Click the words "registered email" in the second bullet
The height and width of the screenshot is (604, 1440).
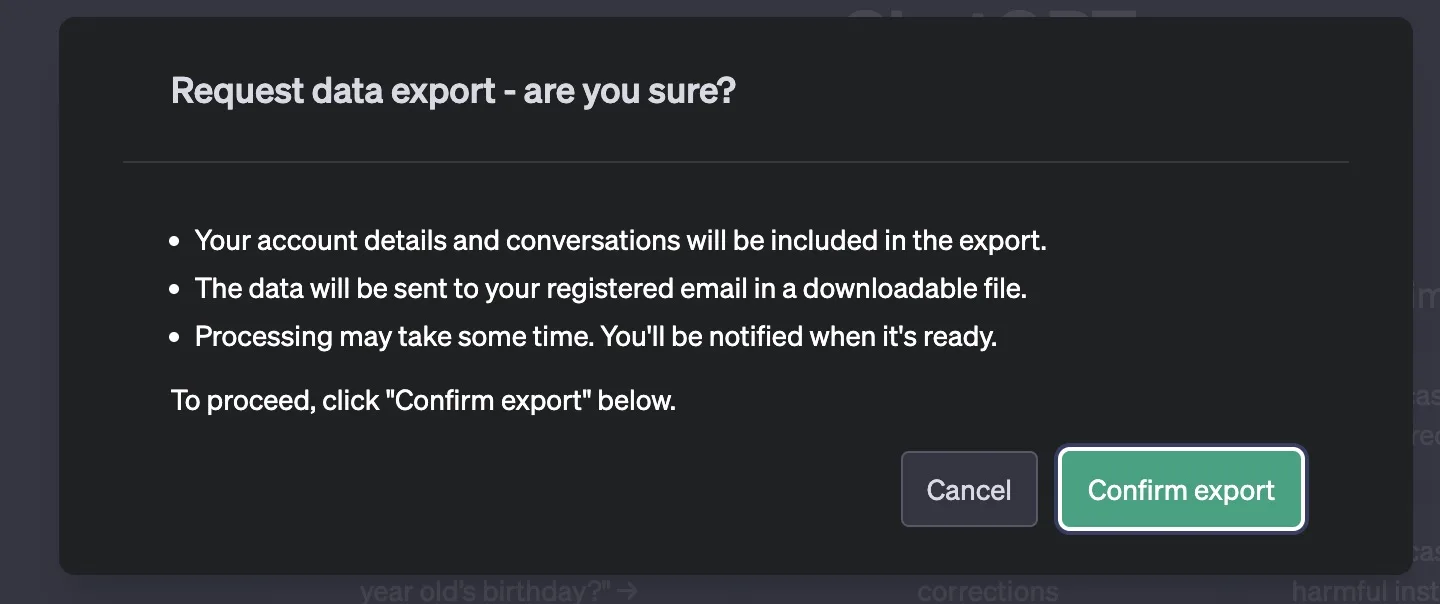(657, 289)
